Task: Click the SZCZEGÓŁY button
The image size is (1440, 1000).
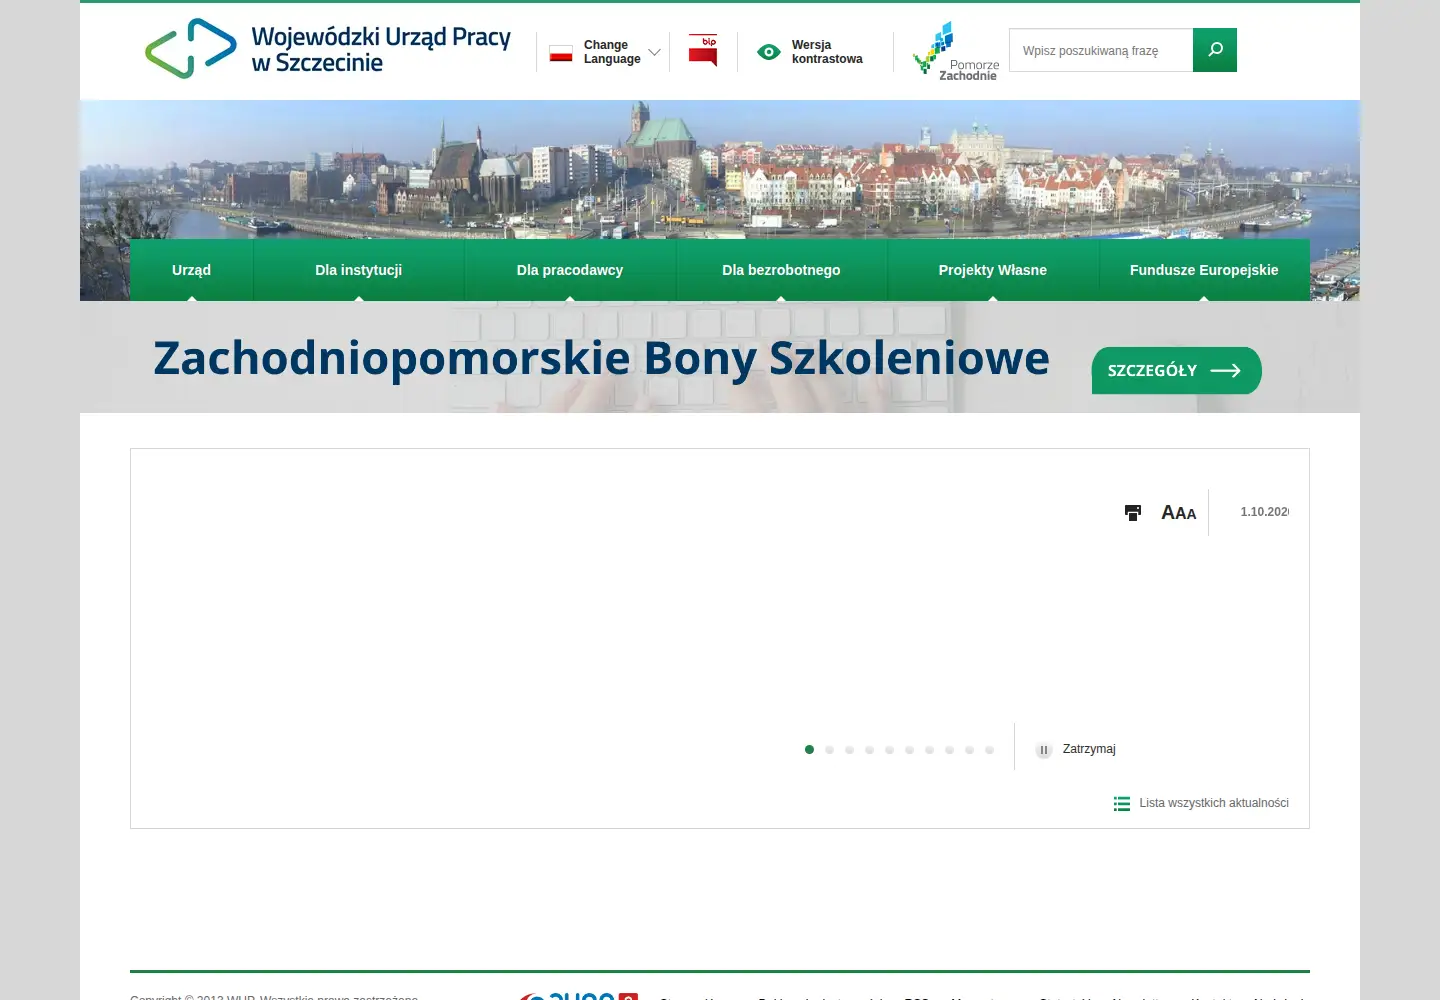Action: pyautogui.click(x=1176, y=370)
